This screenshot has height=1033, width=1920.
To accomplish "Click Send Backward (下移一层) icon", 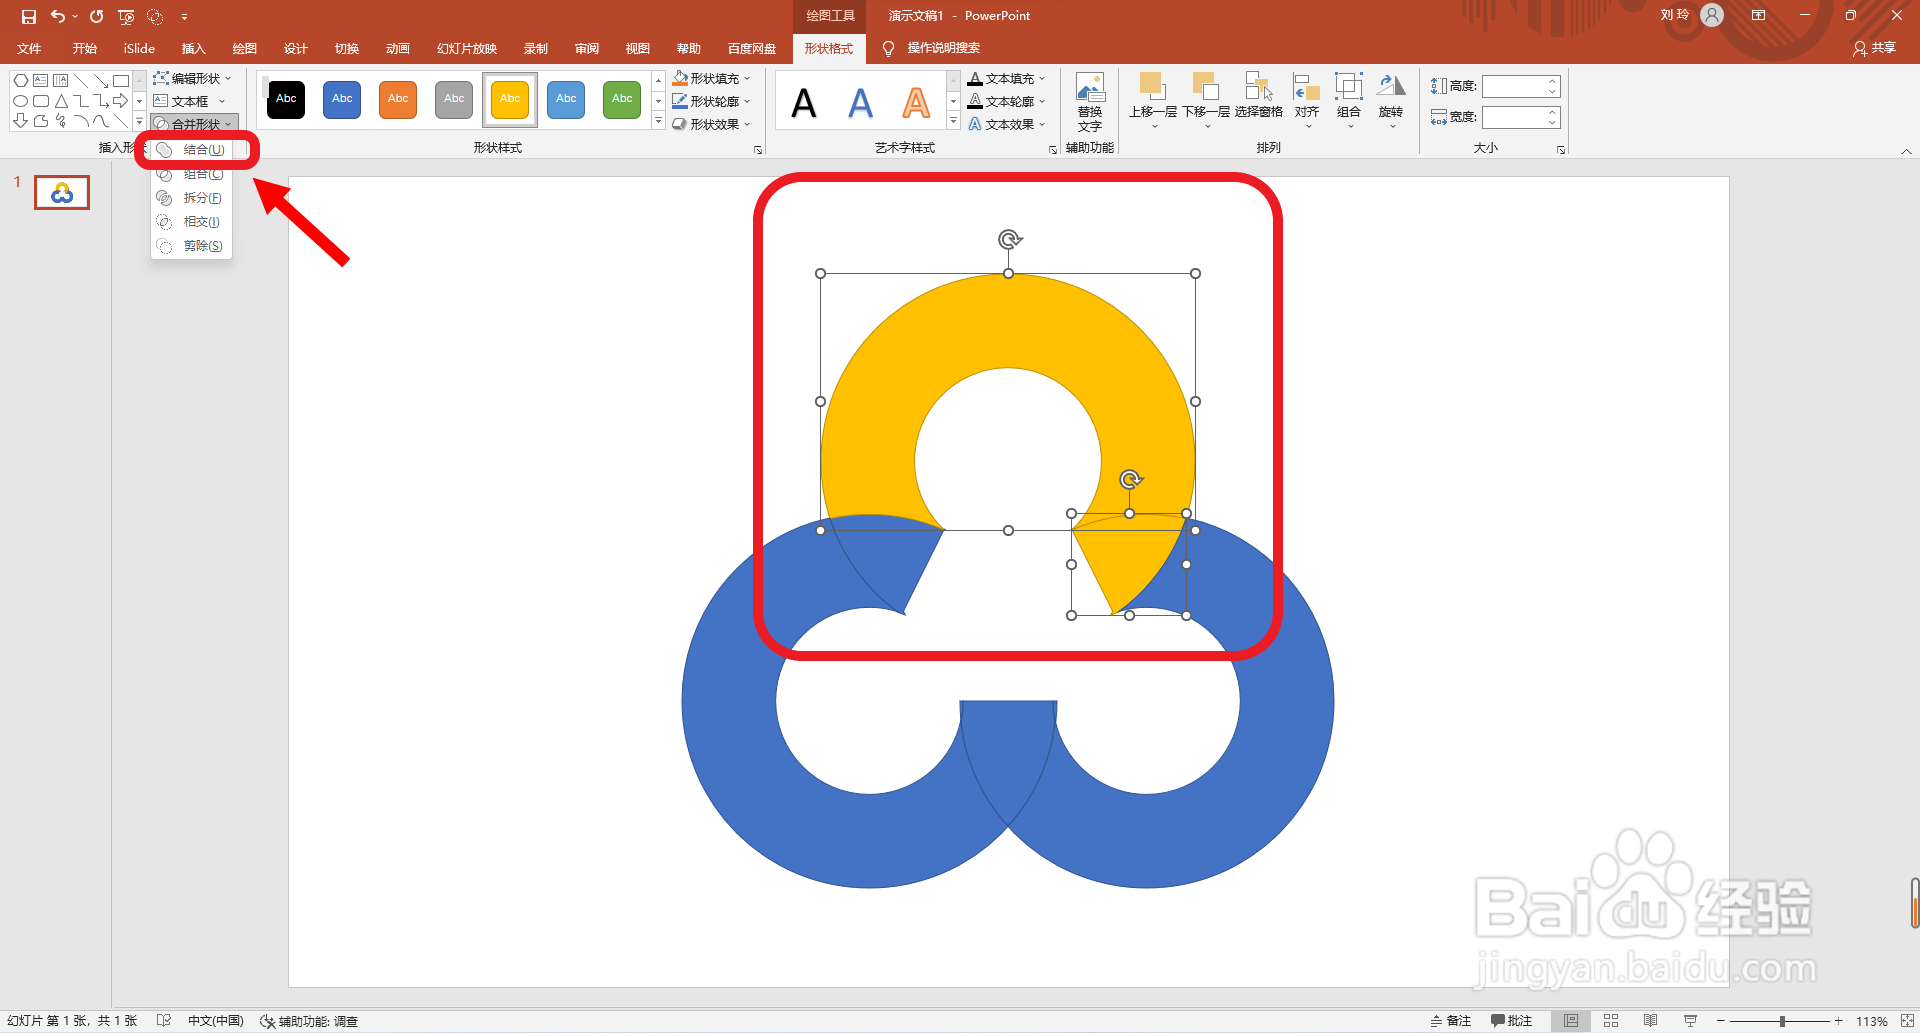I will (x=1206, y=87).
